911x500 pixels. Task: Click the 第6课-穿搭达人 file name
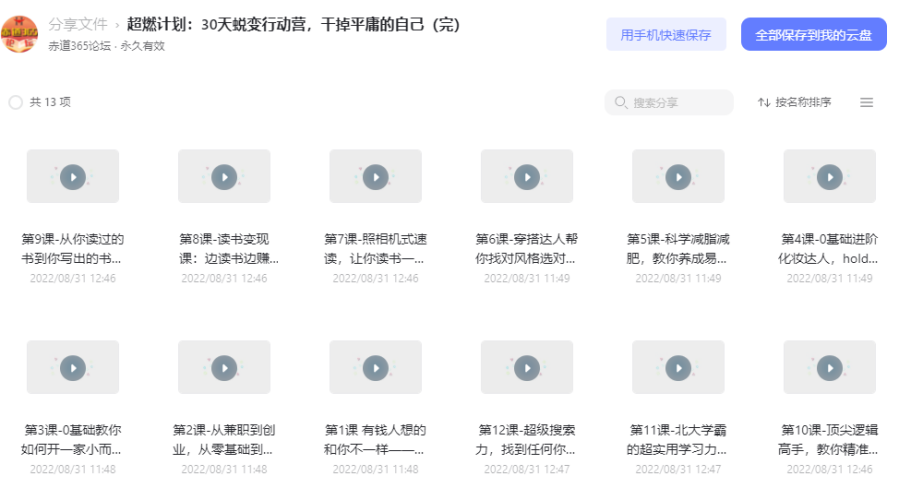526,249
